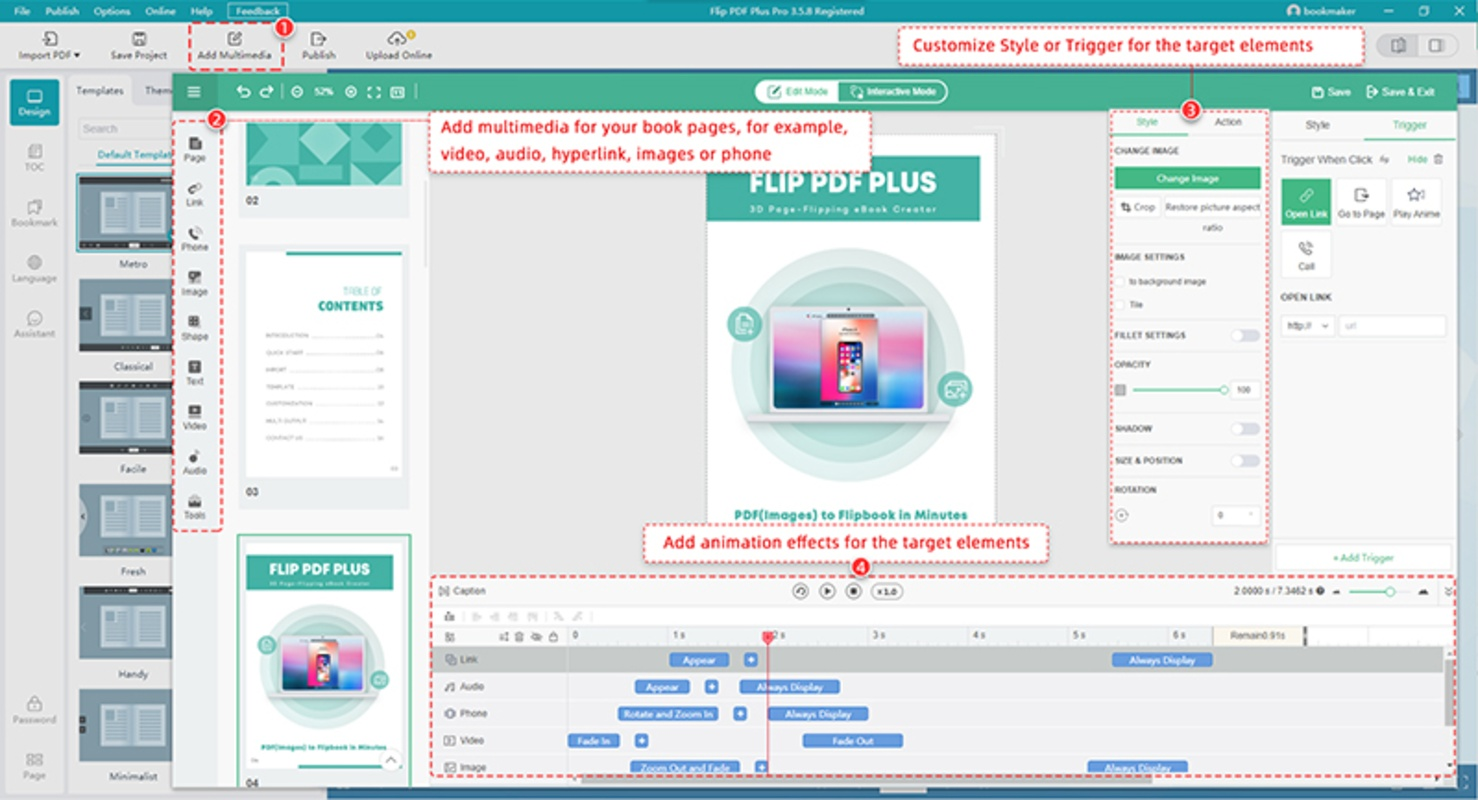Screen dimensions: 1478x800
Task: Open the Import PDF dropdown
Action: (50, 46)
